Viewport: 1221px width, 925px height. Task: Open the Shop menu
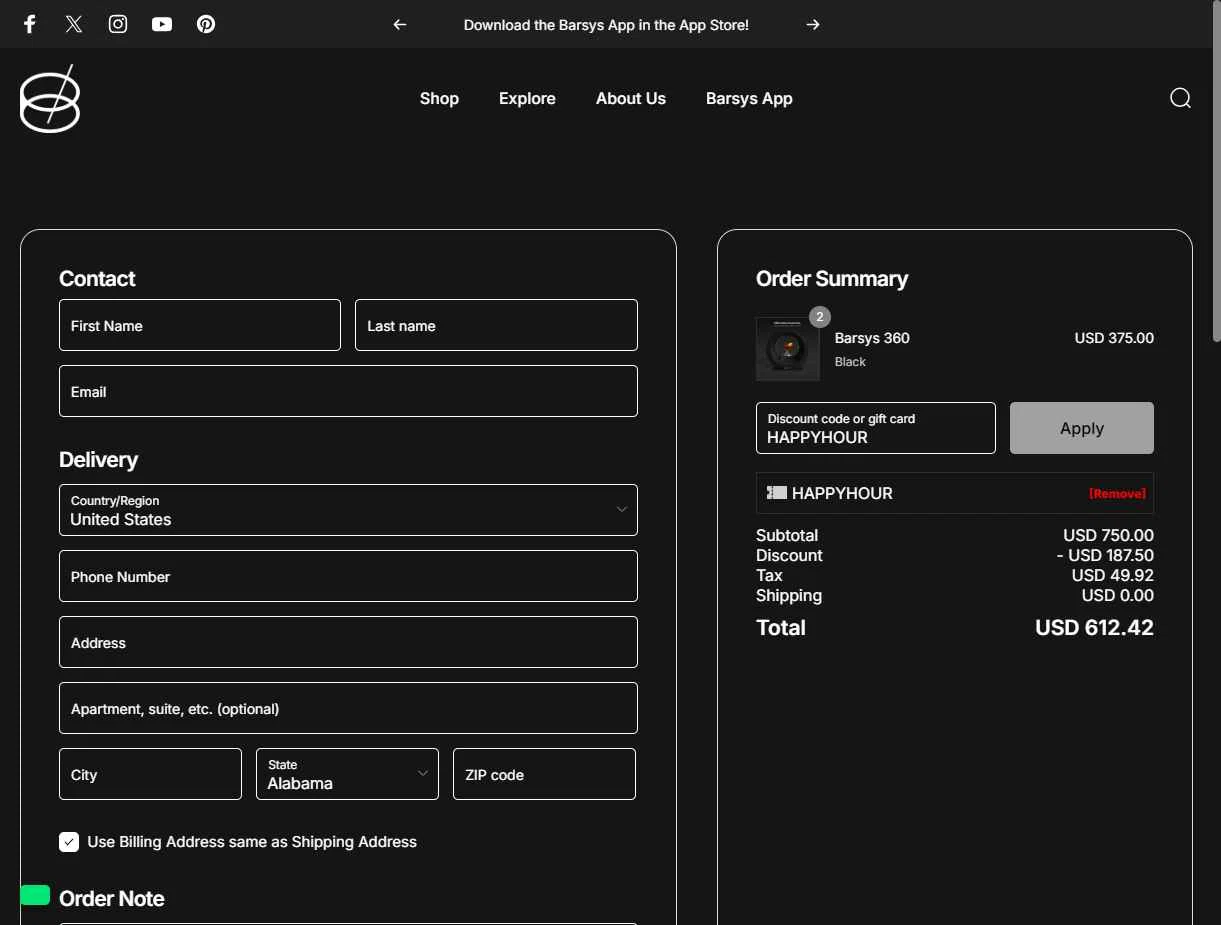439,98
